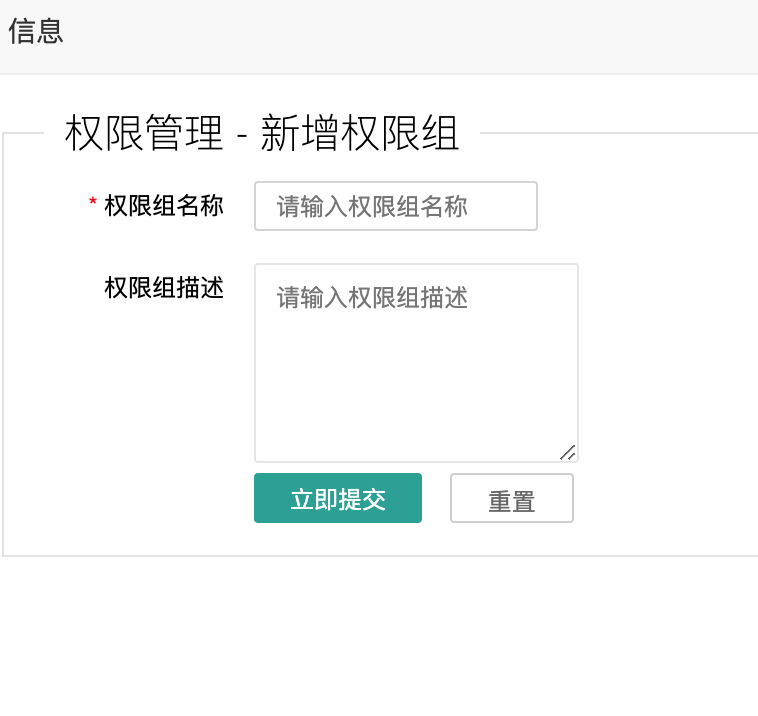
Task: Place cursor in the group name box
Action: click(x=396, y=206)
